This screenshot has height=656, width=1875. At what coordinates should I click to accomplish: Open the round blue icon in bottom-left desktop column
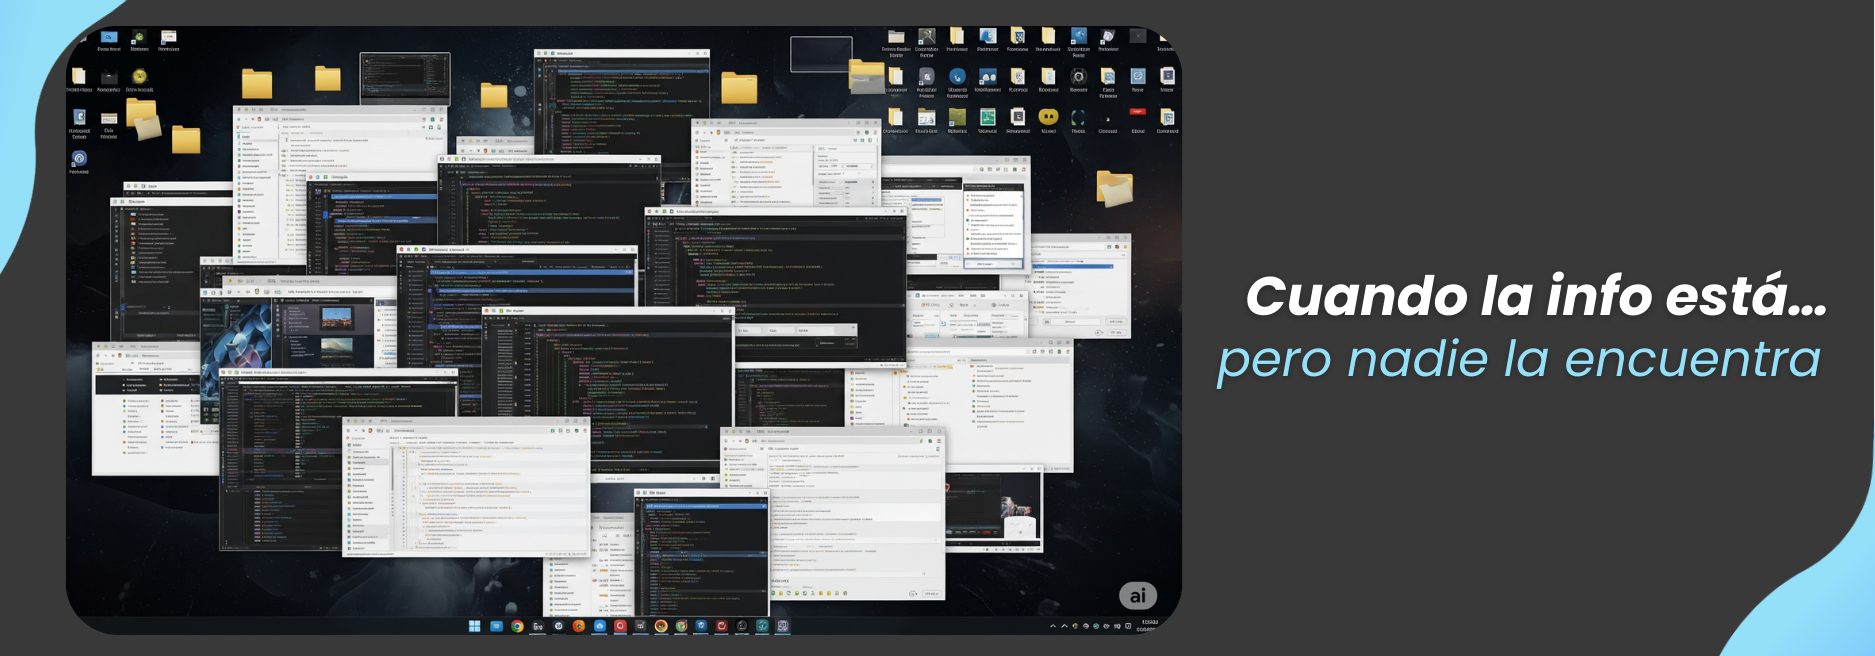tap(79, 158)
